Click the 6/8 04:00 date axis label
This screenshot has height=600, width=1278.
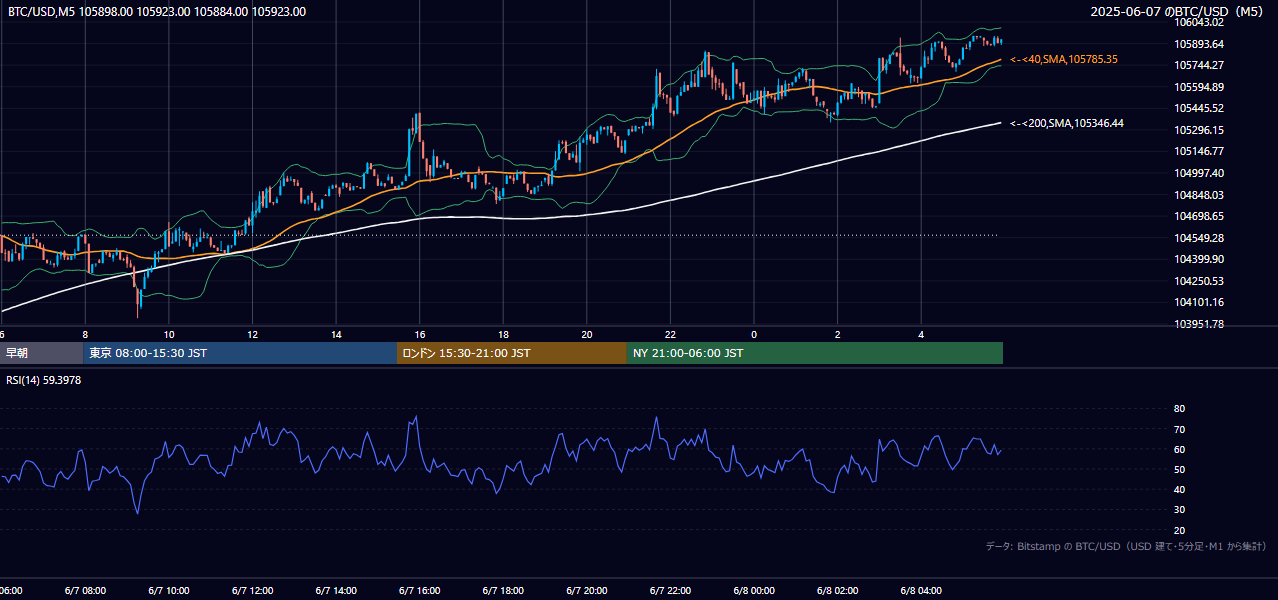coord(921,591)
